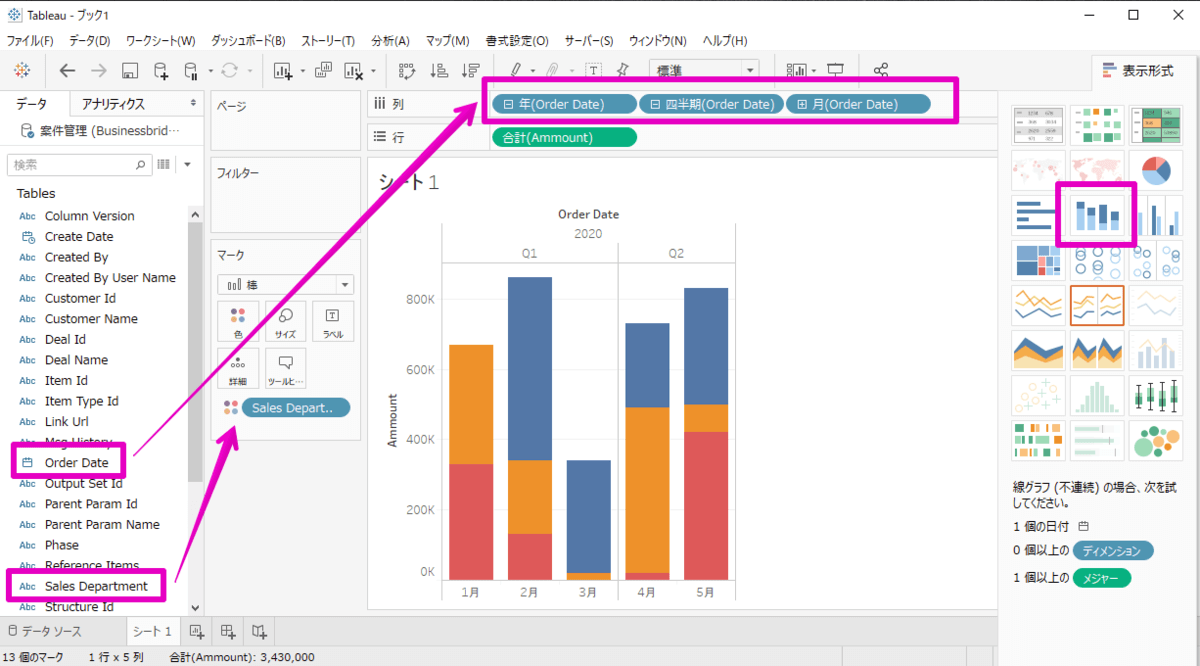
Task: Collapse the Quarter(Order Date) pill
Action: (x=656, y=104)
